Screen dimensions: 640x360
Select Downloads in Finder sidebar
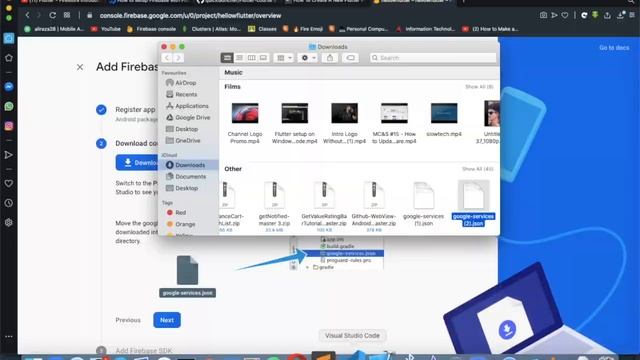[189, 165]
